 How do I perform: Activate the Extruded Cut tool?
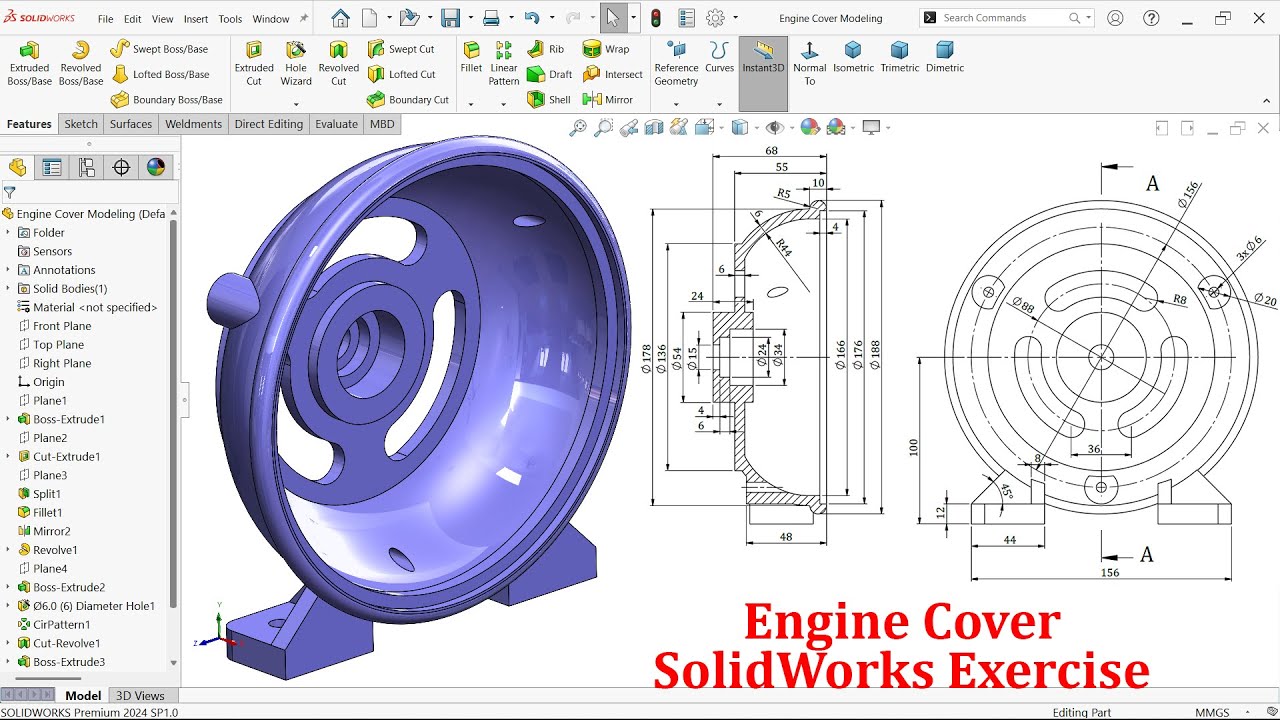(254, 63)
